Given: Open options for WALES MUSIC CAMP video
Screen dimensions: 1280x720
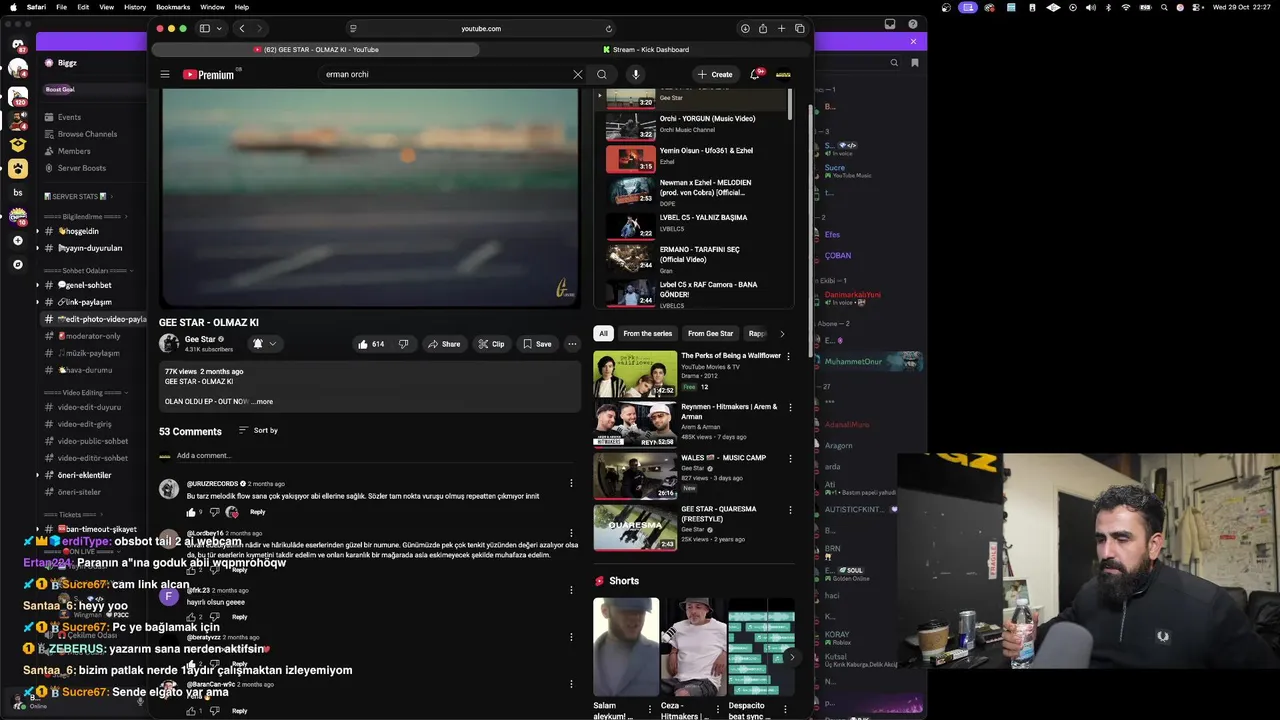Looking at the screenshot, I should click(x=789, y=459).
